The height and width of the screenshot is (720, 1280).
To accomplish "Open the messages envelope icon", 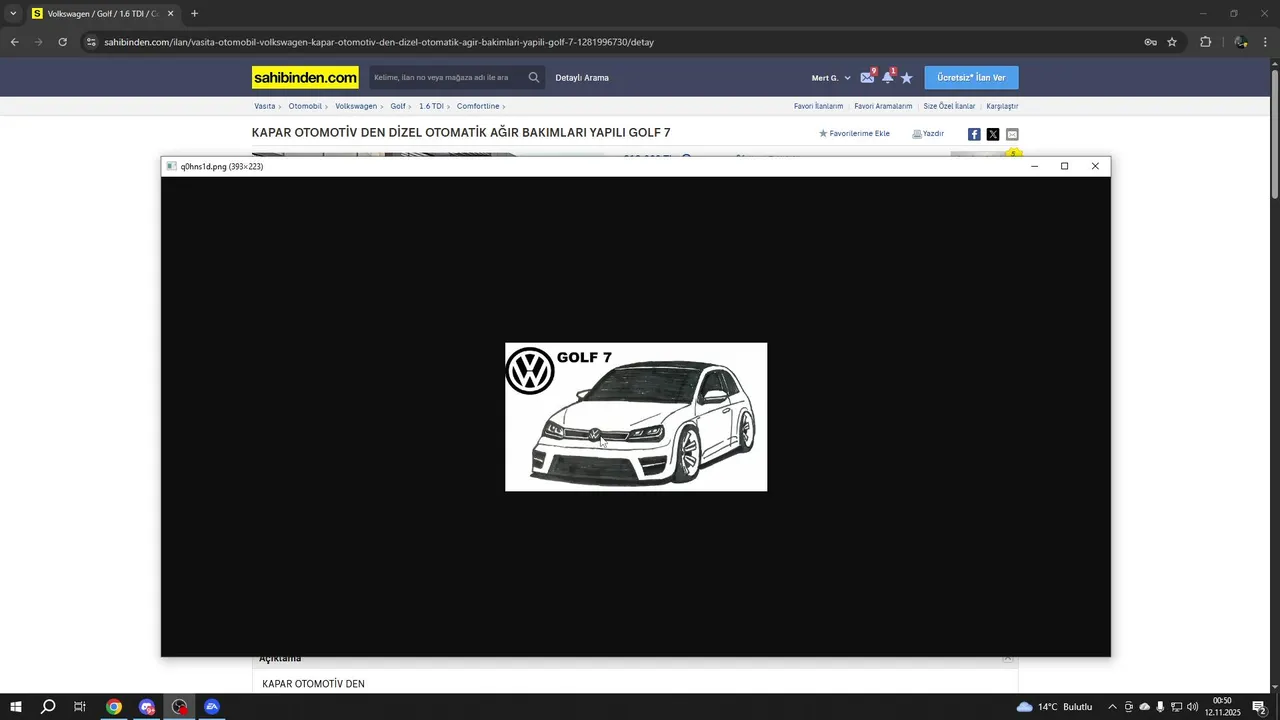I will [x=867, y=77].
